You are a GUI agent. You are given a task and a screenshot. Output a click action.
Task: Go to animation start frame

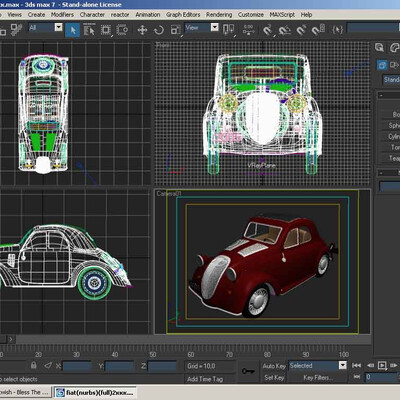coord(357,366)
